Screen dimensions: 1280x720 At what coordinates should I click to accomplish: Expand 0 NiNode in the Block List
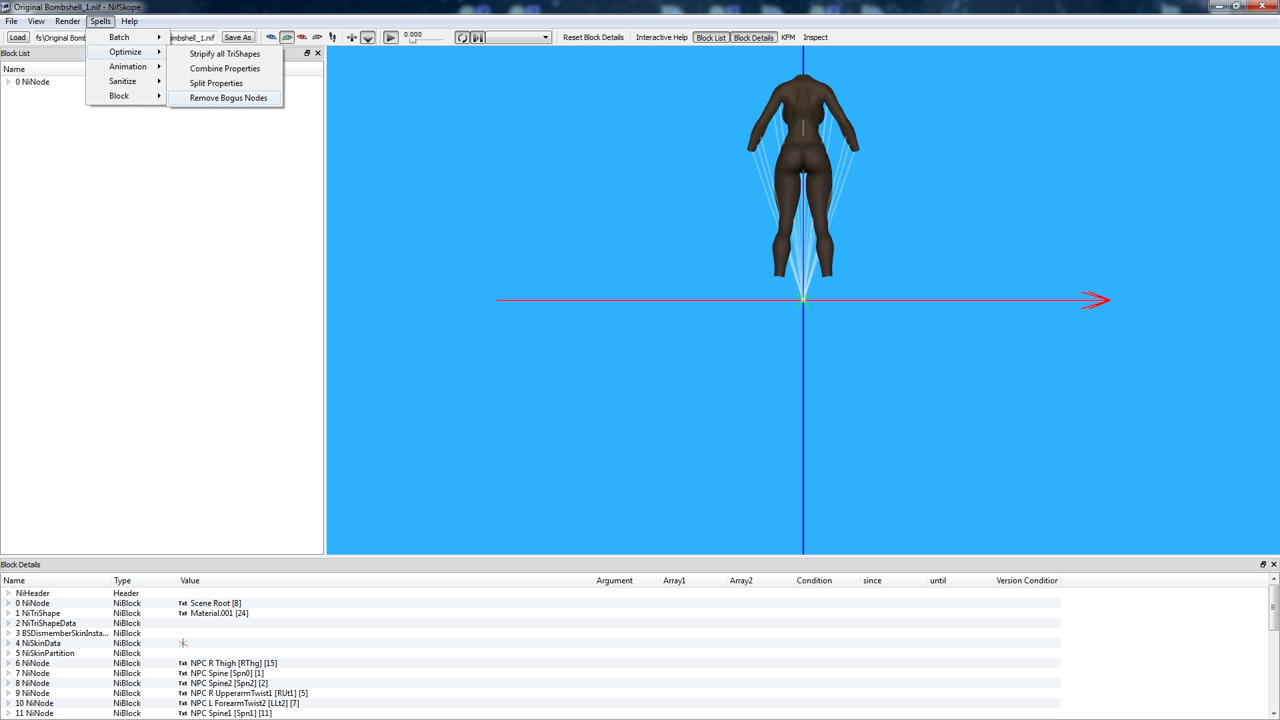pyautogui.click(x=8, y=82)
